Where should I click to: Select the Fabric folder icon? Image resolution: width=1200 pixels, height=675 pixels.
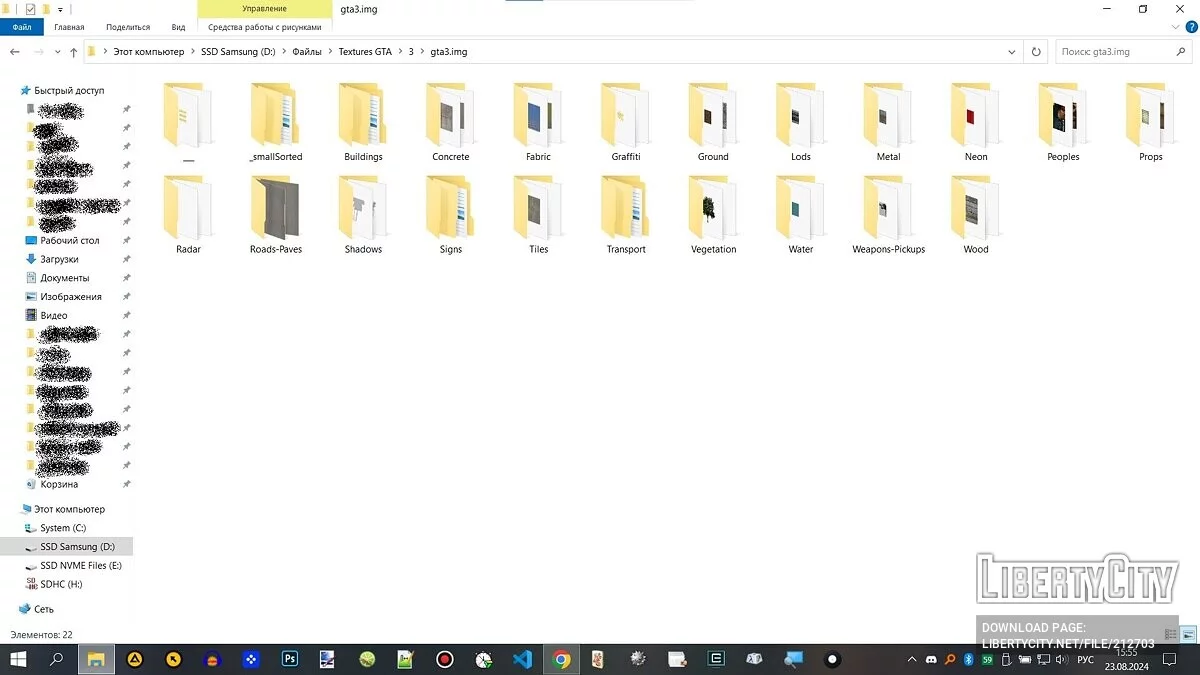click(538, 115)
